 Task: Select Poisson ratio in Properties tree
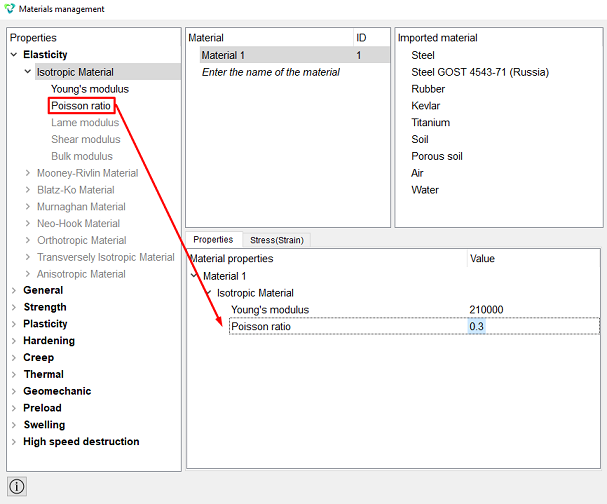click(x=81, y=106)
